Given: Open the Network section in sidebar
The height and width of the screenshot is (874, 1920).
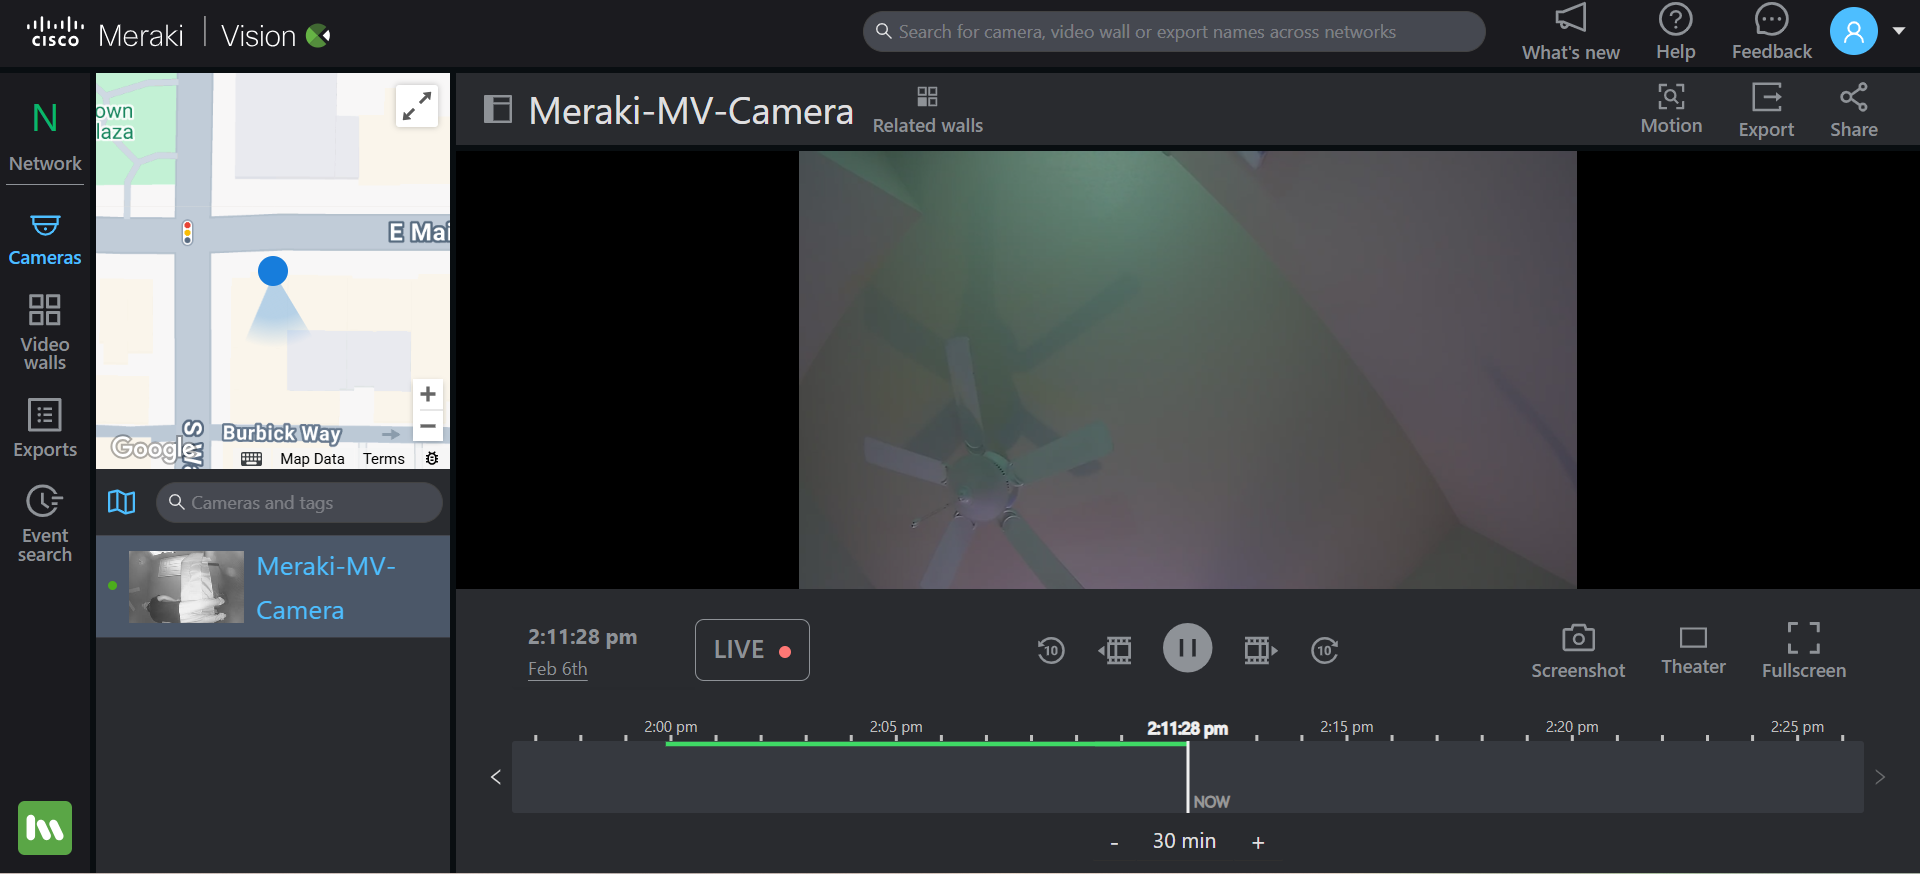Looking at the screenshot, I should [45, 137].
